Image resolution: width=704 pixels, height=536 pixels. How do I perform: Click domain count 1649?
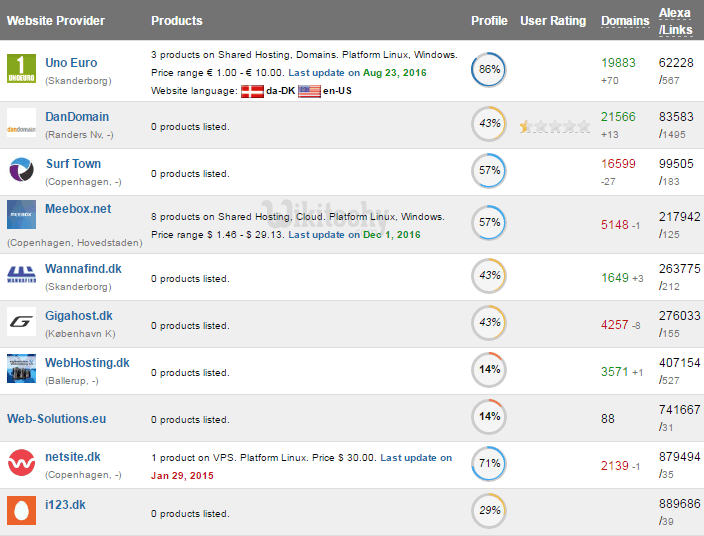point(615,278)
